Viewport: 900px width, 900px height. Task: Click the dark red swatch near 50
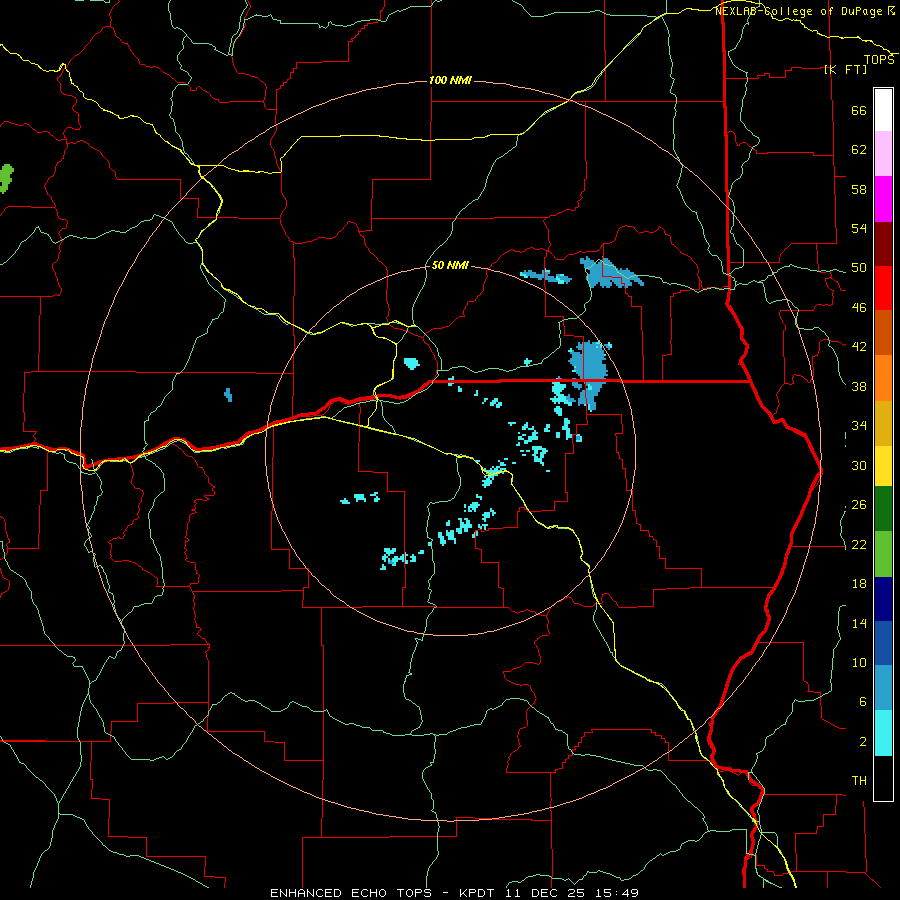[x=883, y=244]
